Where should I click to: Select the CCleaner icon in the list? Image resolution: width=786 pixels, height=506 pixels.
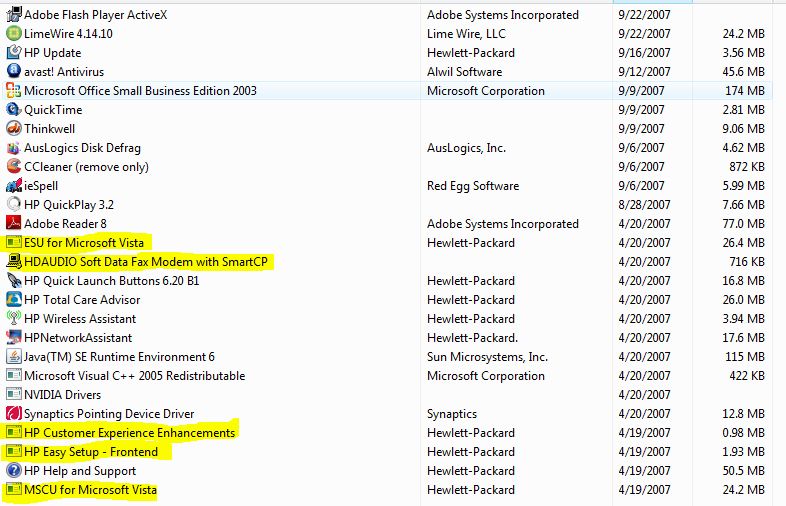pos(14,166)
